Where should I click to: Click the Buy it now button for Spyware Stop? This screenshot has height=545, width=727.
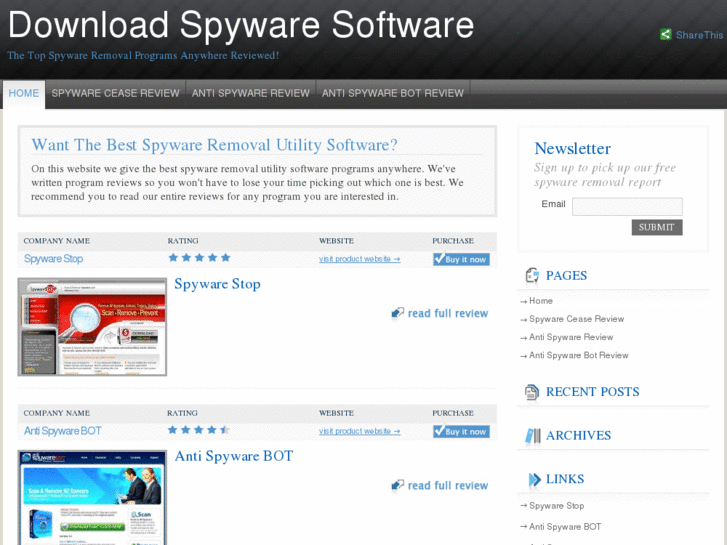(x=461, y=259)
